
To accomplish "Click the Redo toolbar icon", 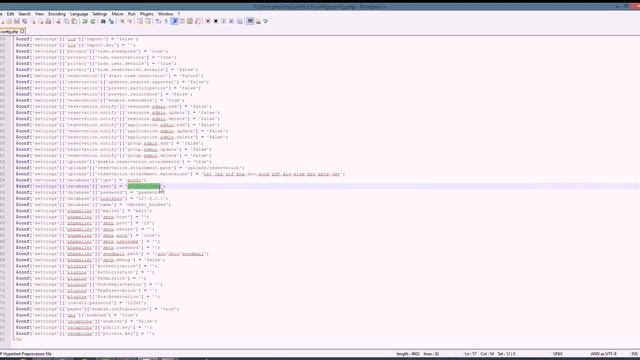I will point(93,21).
